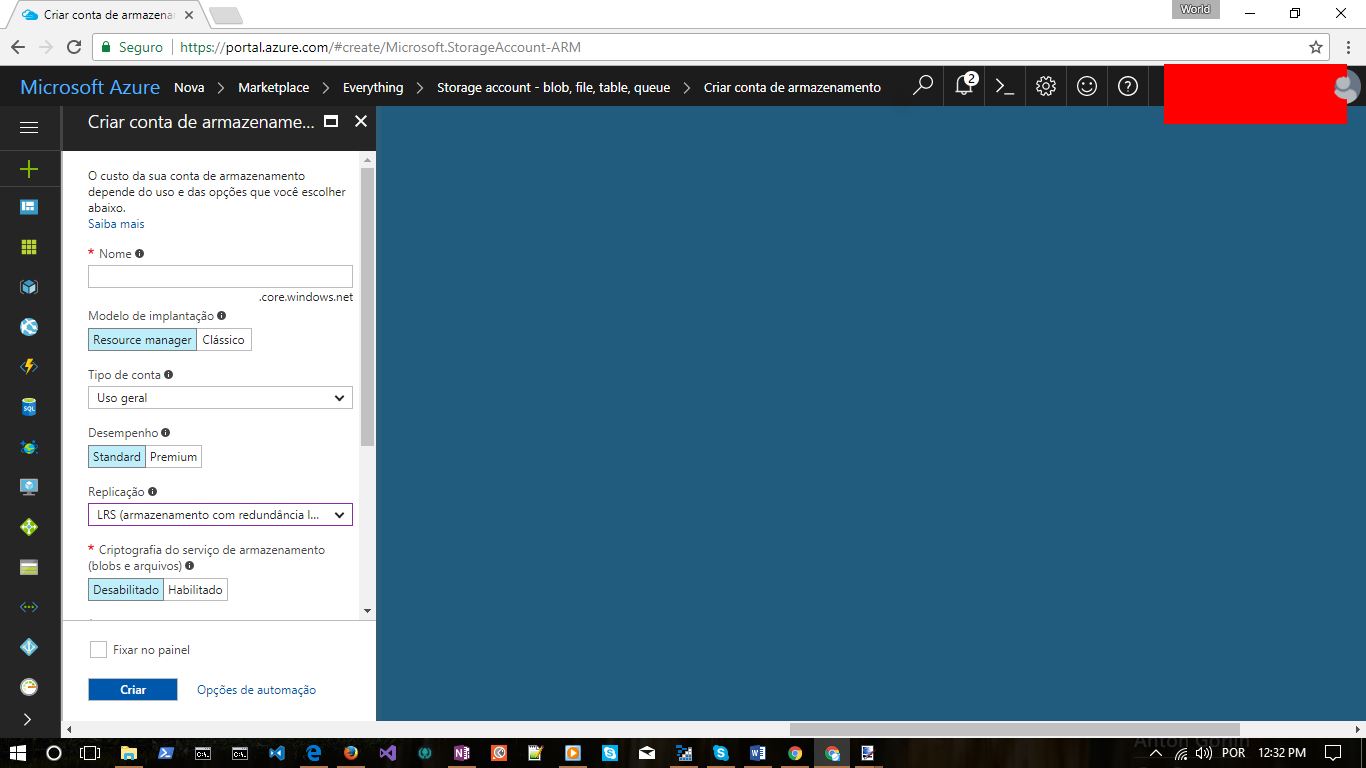Click the Chrome address bar URL
Screen dimensions: 1366x768
[380, 47]
